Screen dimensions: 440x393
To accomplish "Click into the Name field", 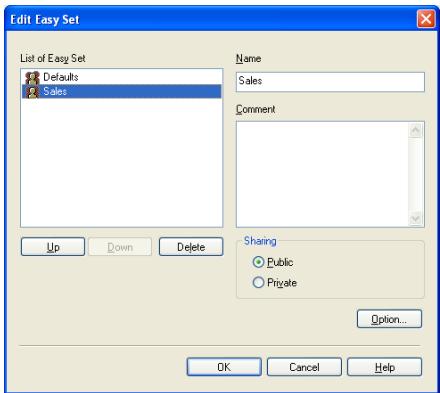I will [330, 82].
